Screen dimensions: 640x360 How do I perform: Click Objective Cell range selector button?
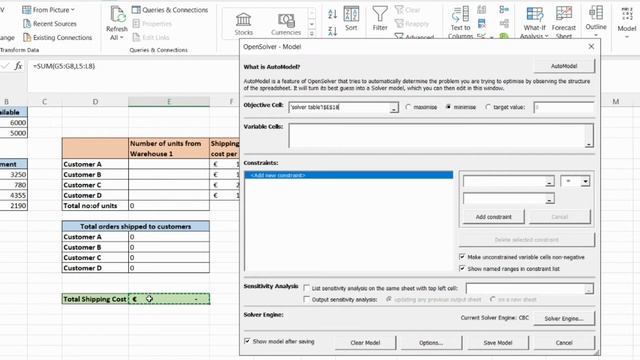click(x=393, y=108)
